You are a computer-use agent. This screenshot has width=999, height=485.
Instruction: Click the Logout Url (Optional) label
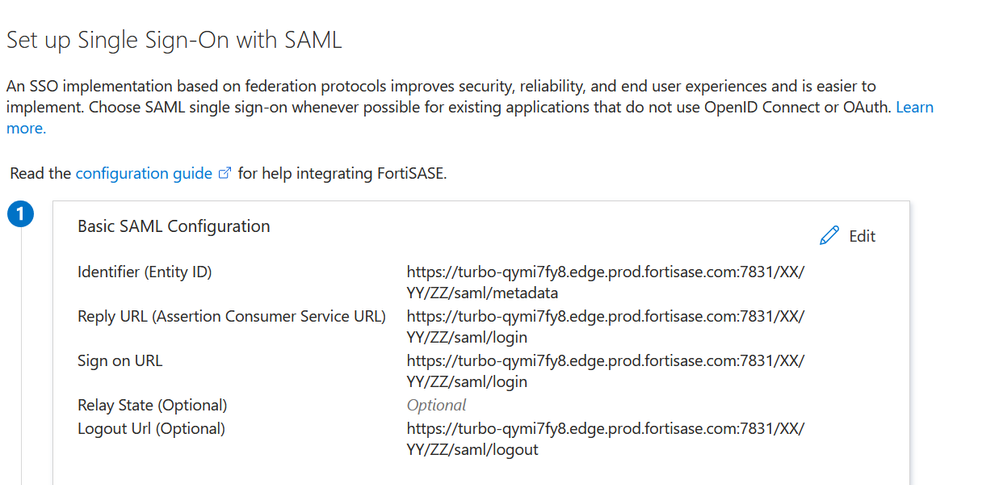[x=151, y=428]
